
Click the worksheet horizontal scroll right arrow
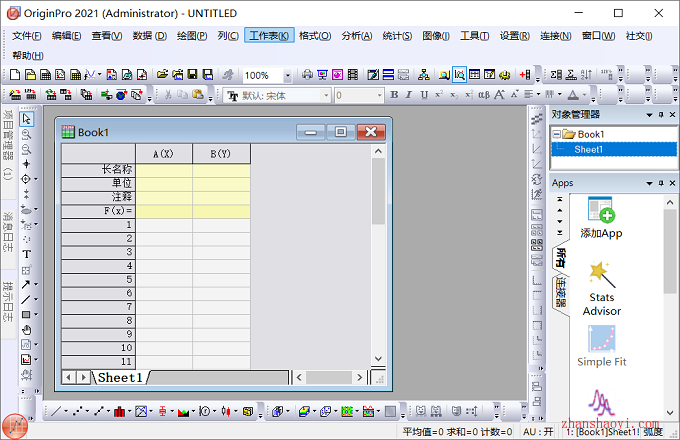[x=359, y=378]
